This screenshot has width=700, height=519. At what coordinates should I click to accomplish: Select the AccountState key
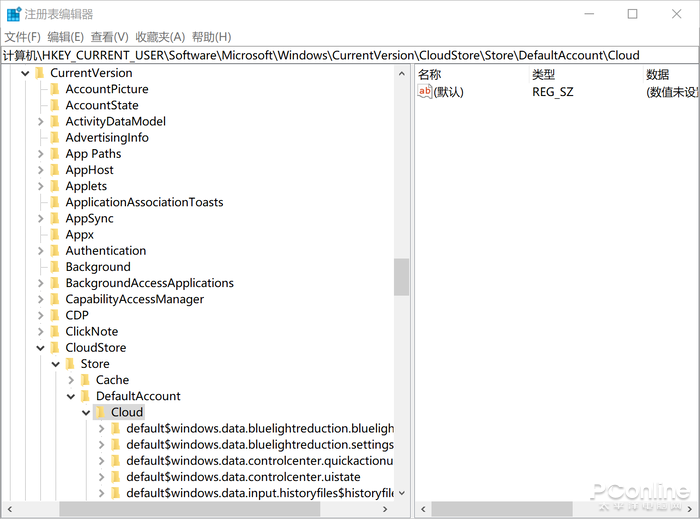(x=102, y=105)
